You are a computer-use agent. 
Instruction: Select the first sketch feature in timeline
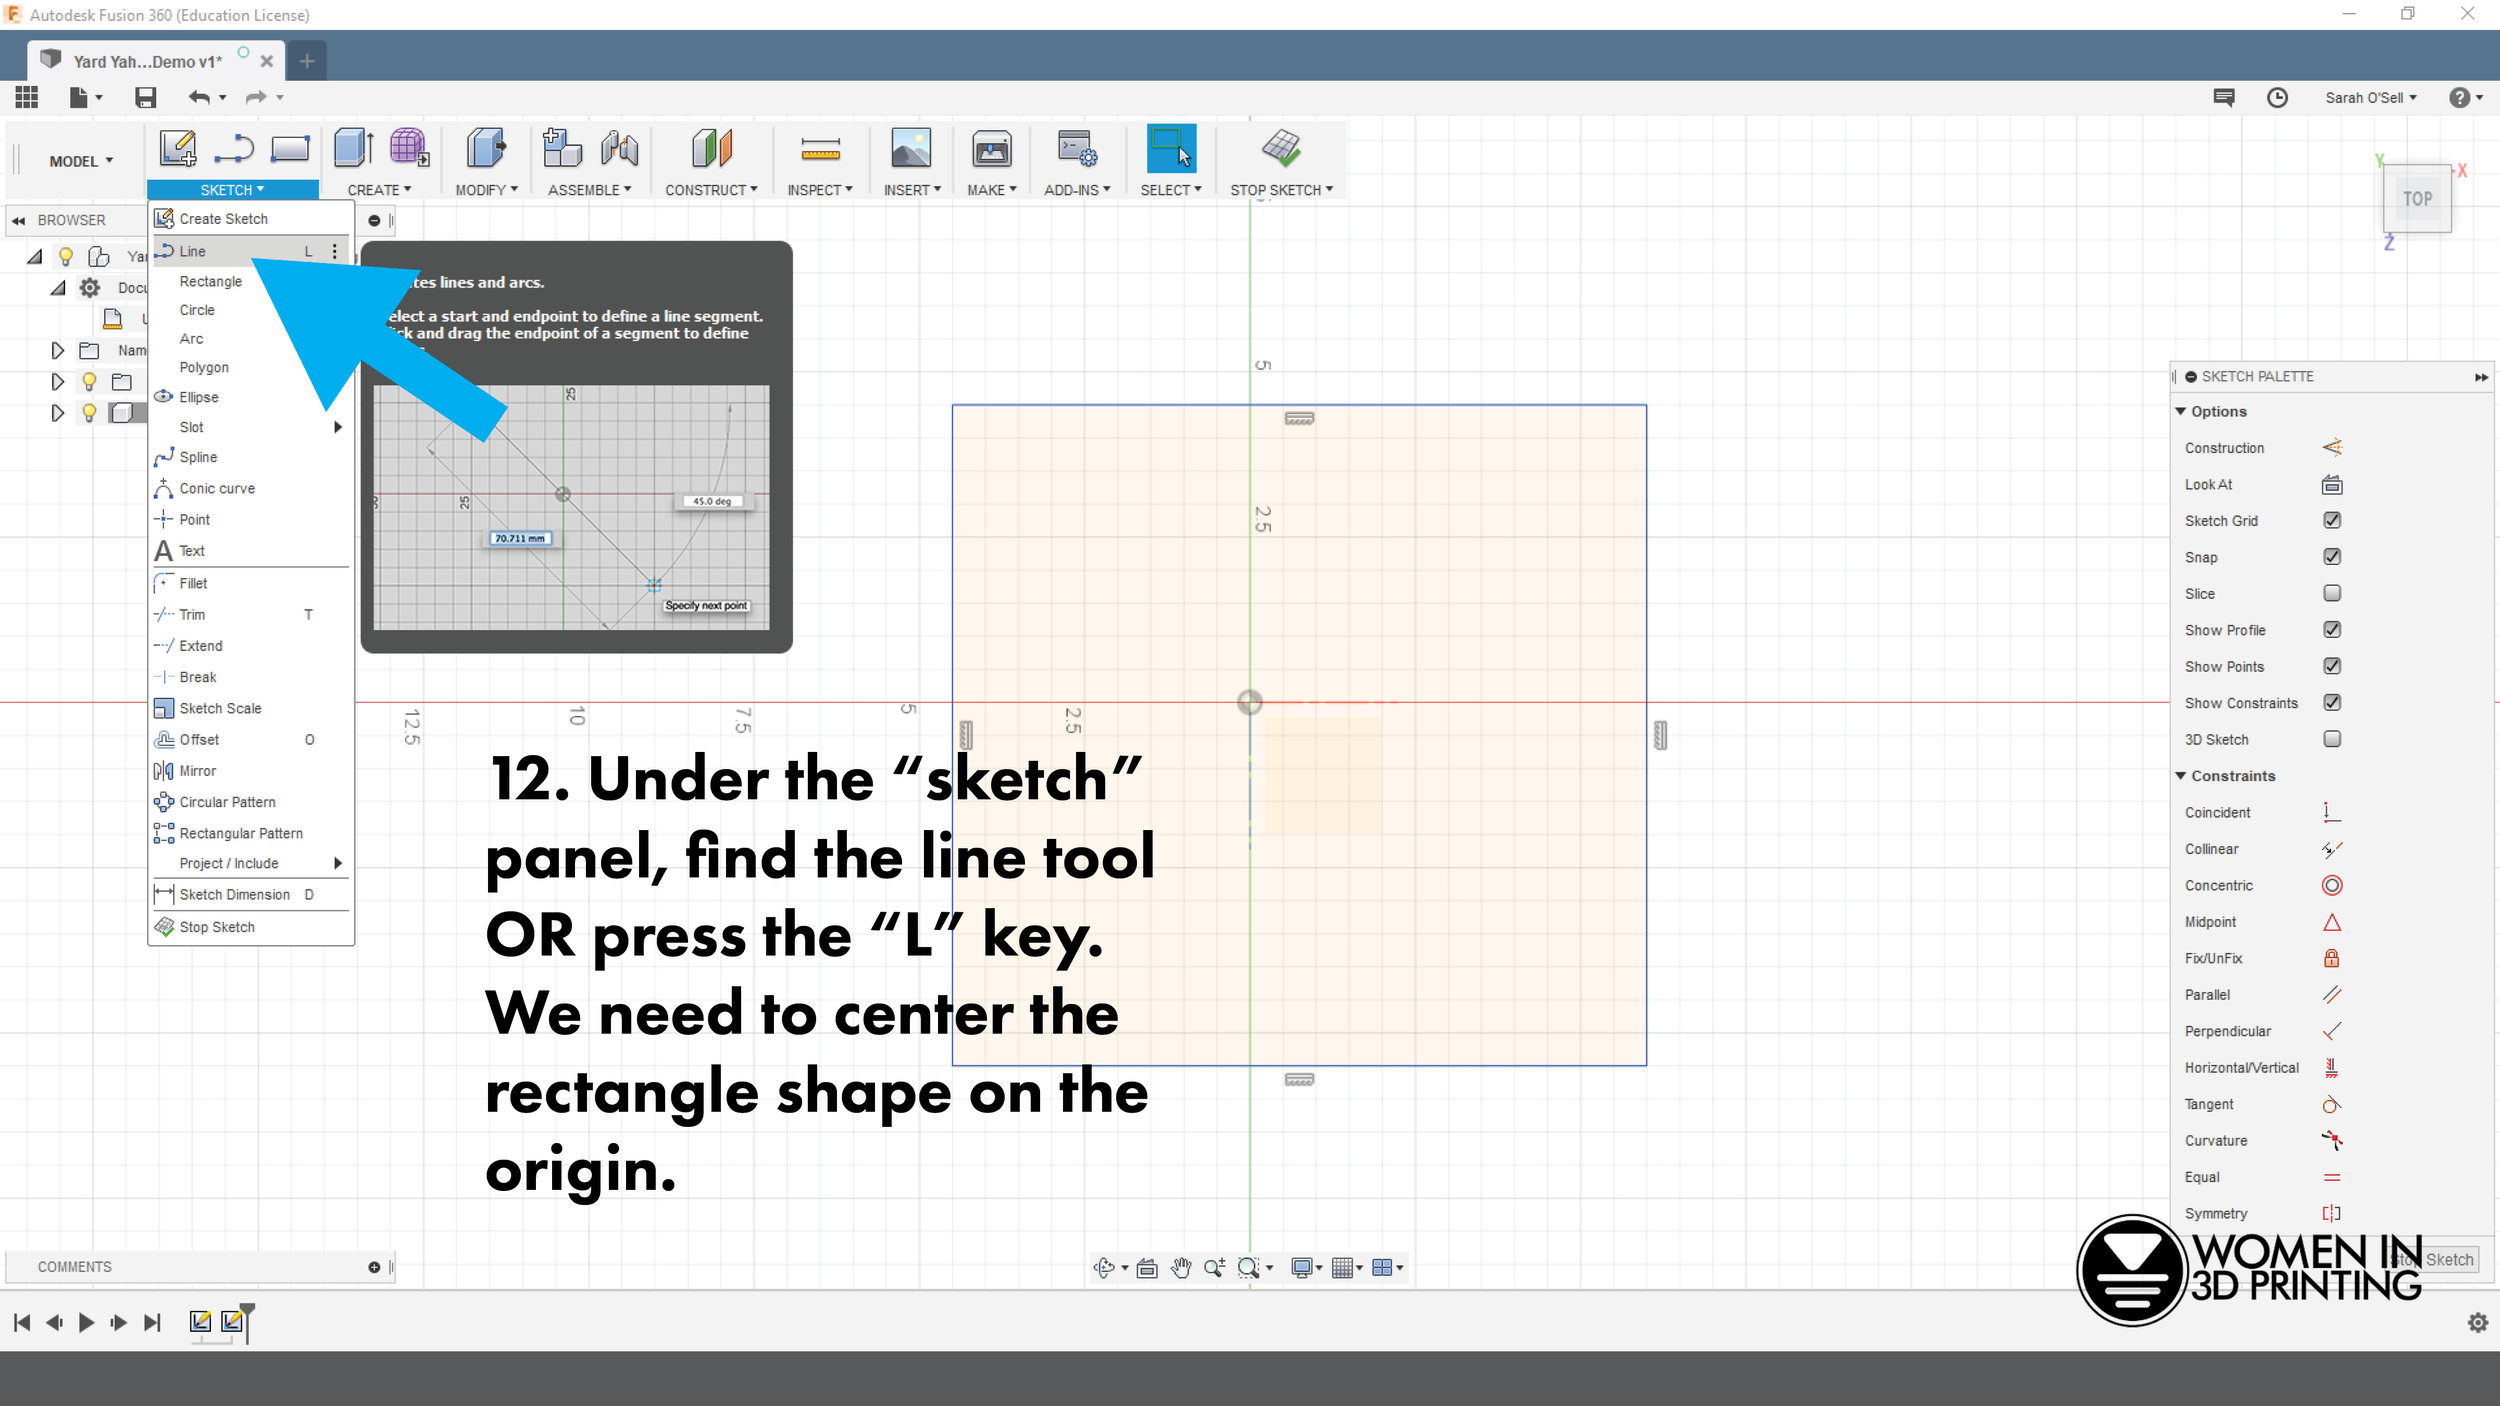click(x=200, y=1322)
